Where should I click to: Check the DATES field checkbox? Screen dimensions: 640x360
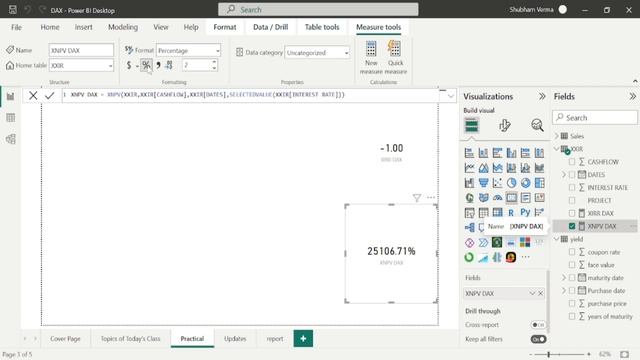[572, 175]
